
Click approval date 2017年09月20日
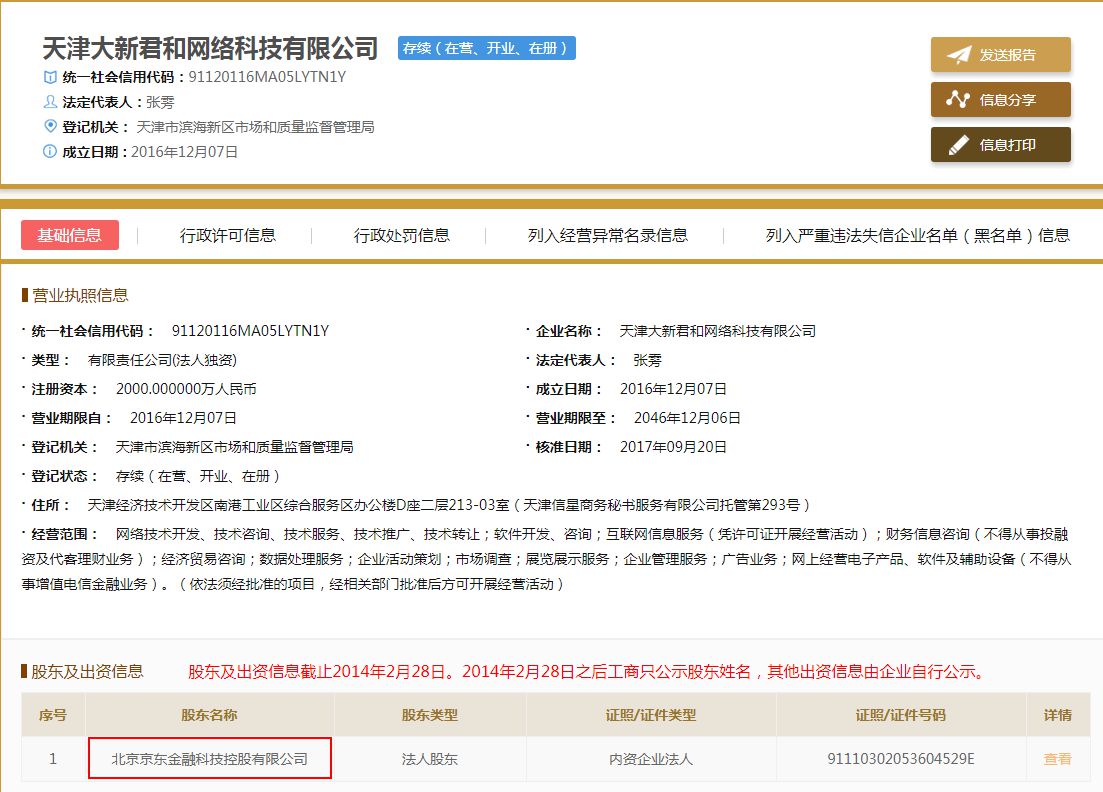(x=673, y=447)
